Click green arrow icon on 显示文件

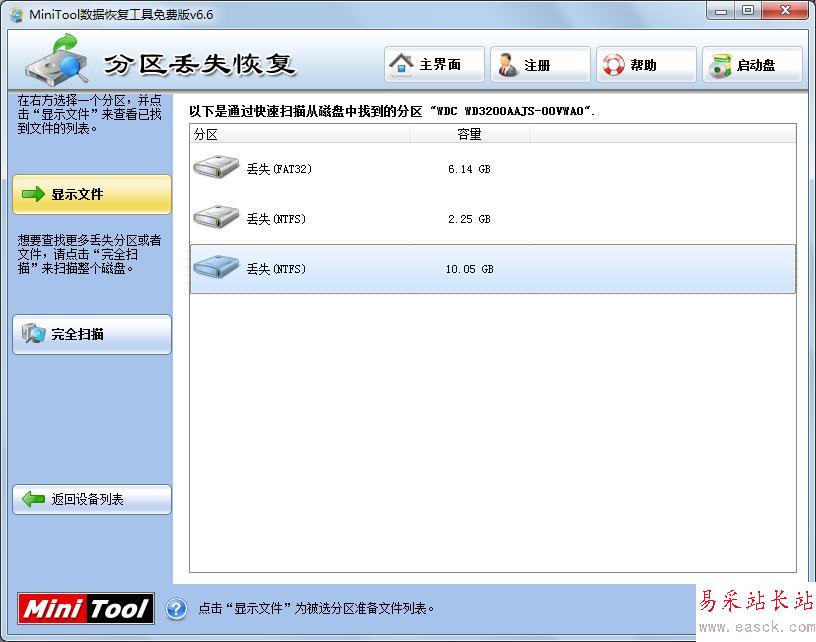[33, 194]
